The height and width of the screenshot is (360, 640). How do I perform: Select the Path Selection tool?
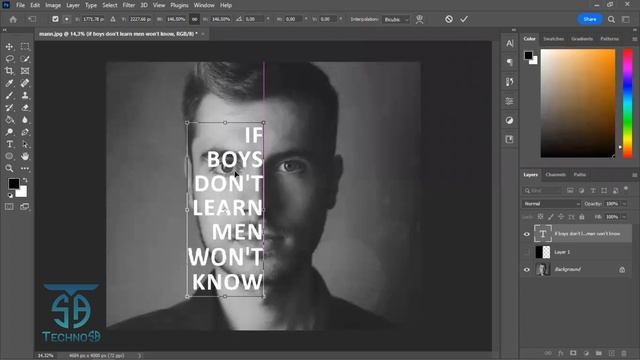coord(25,144)
